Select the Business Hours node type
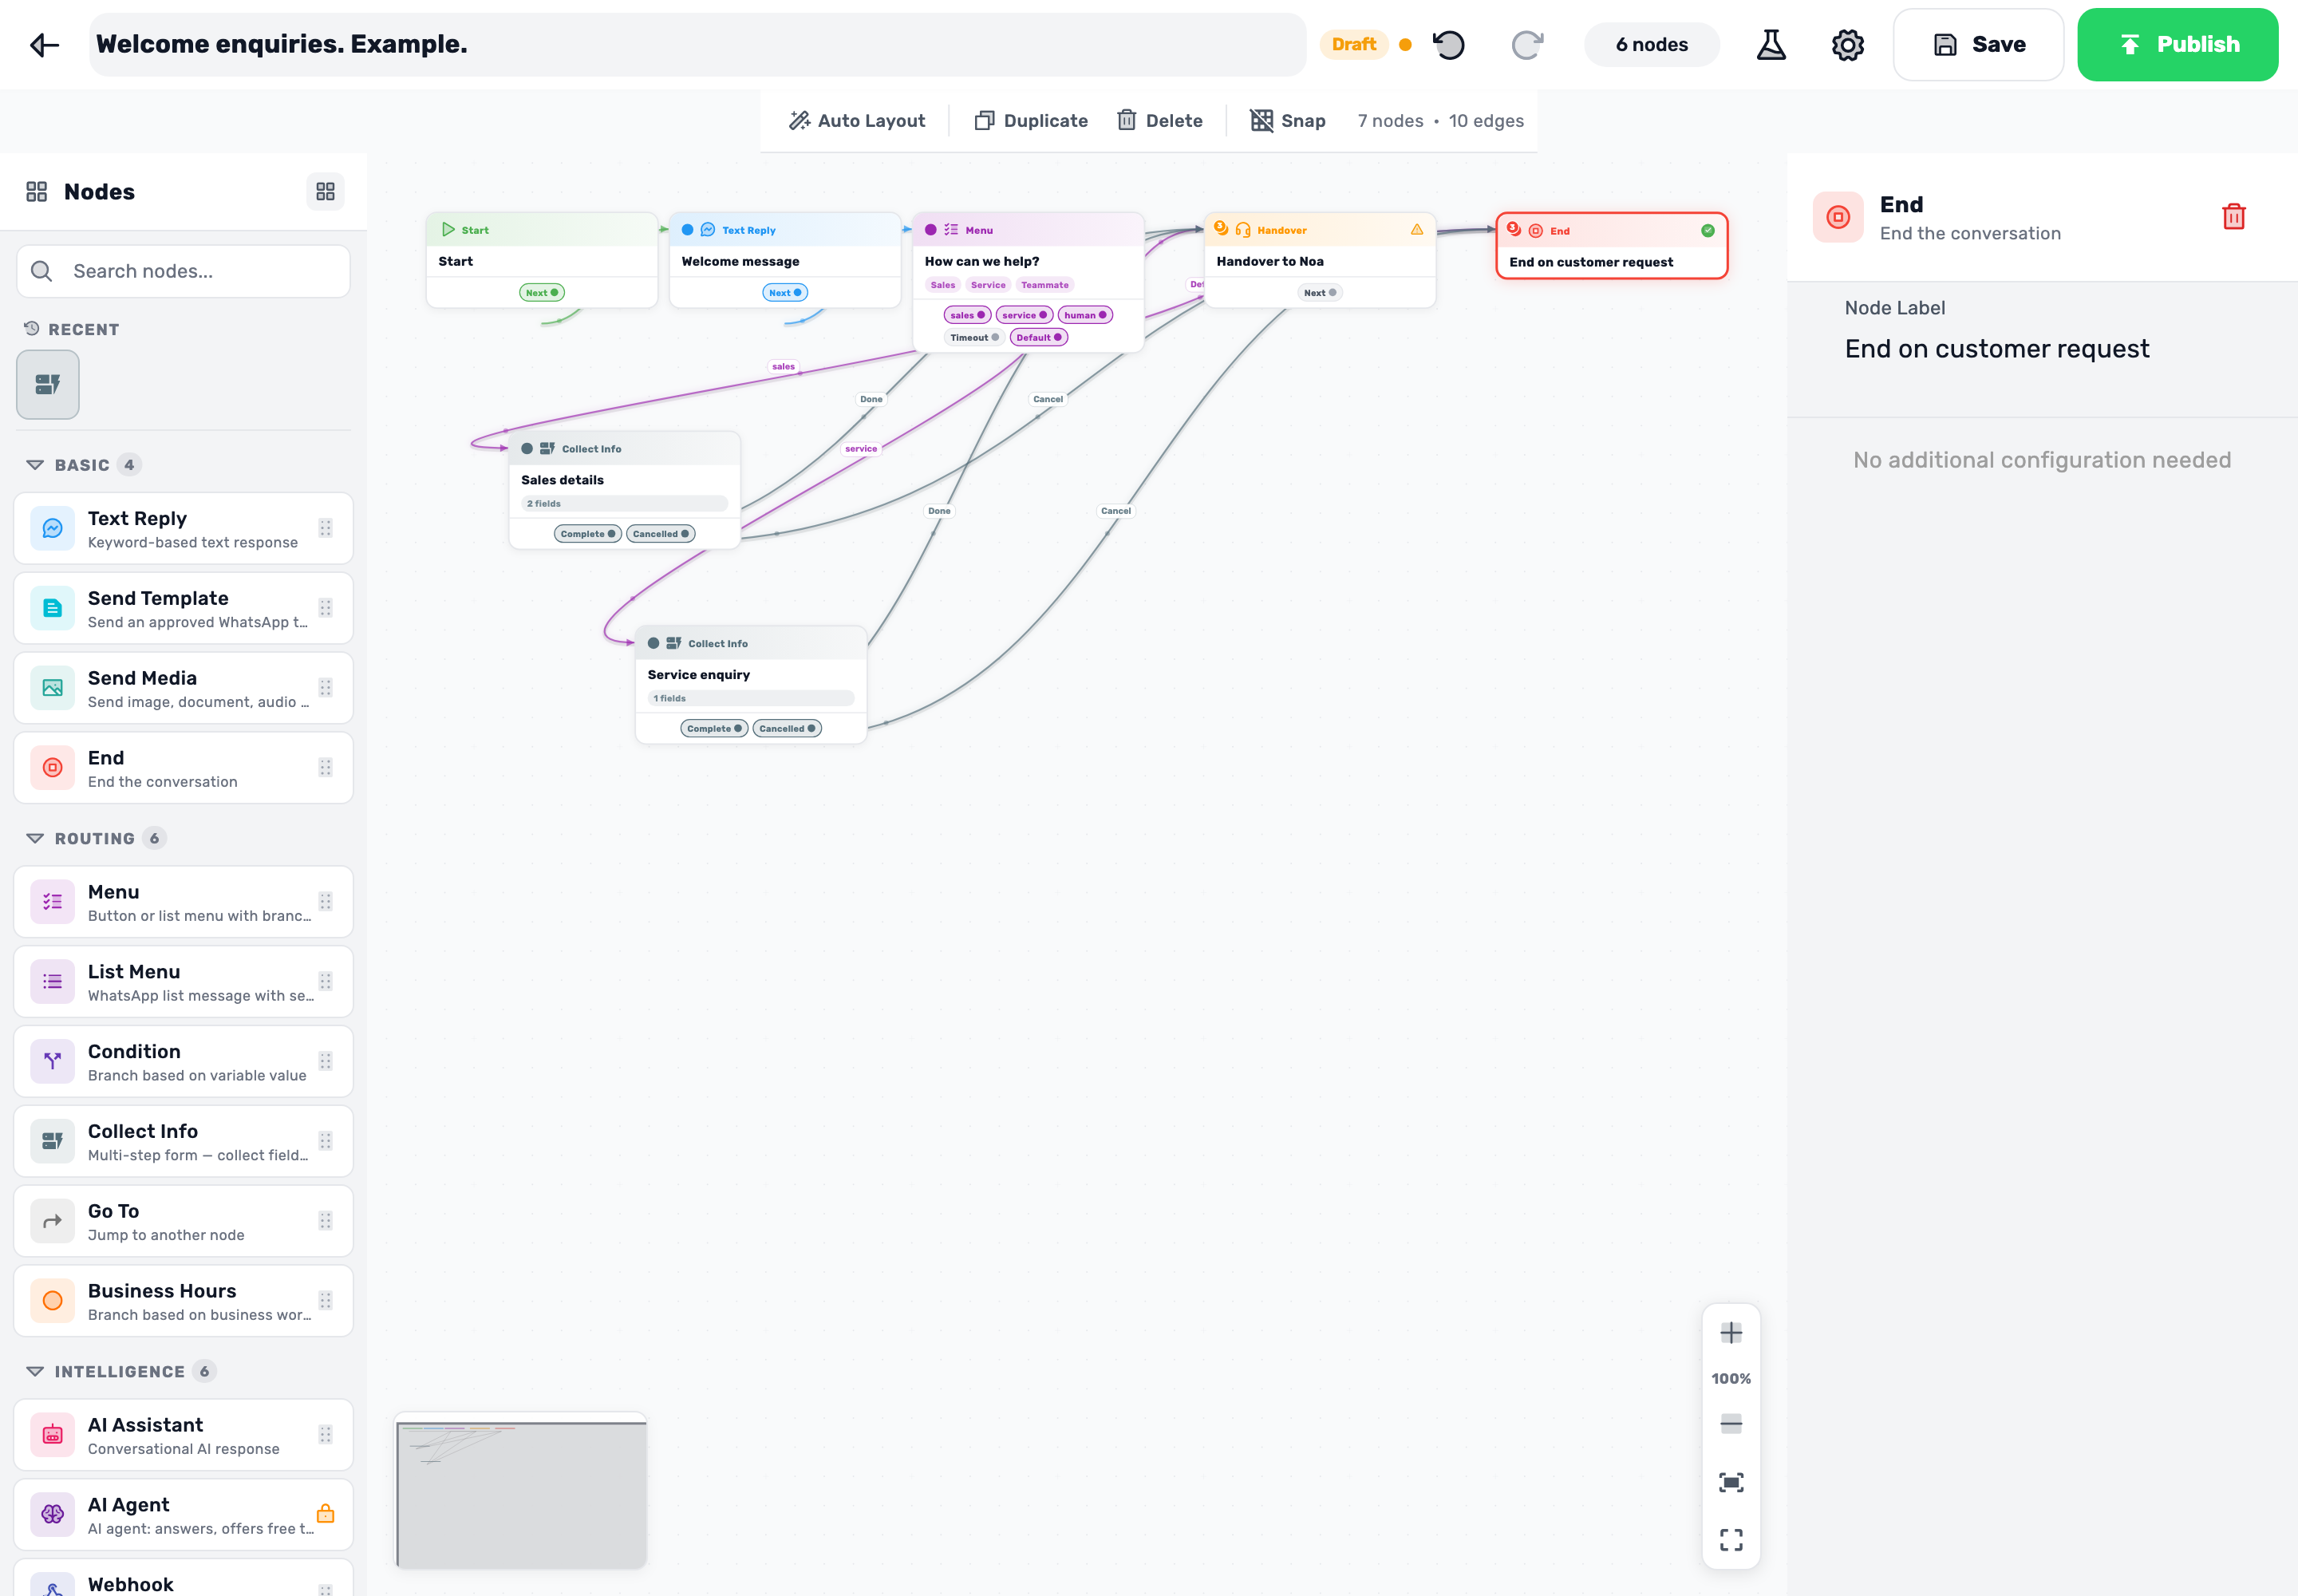This screenshot has width=2298, height=1596. click(x=183, y=1301)
